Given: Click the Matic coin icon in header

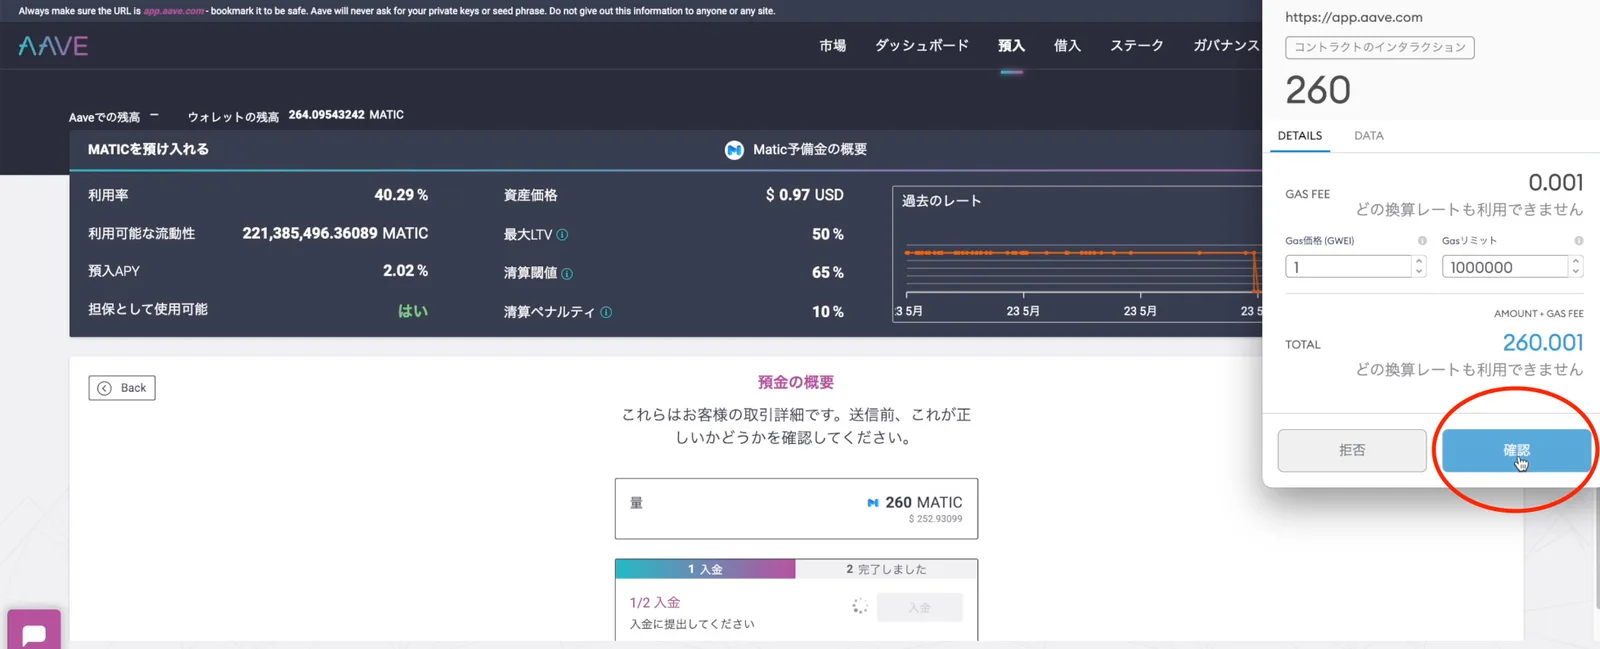Looking at the screenshot, I should 734,150.
